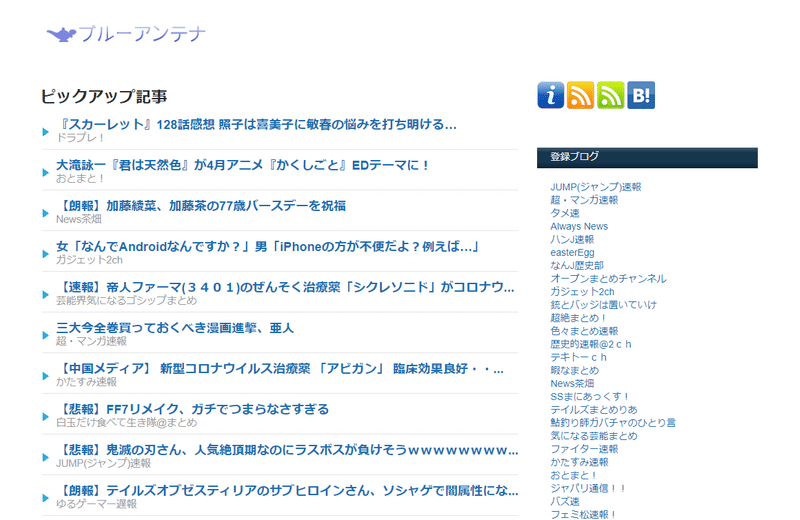Open the なんでAndroidなんですか article
The width and height of the screenshot is (800, 520).
268,246
